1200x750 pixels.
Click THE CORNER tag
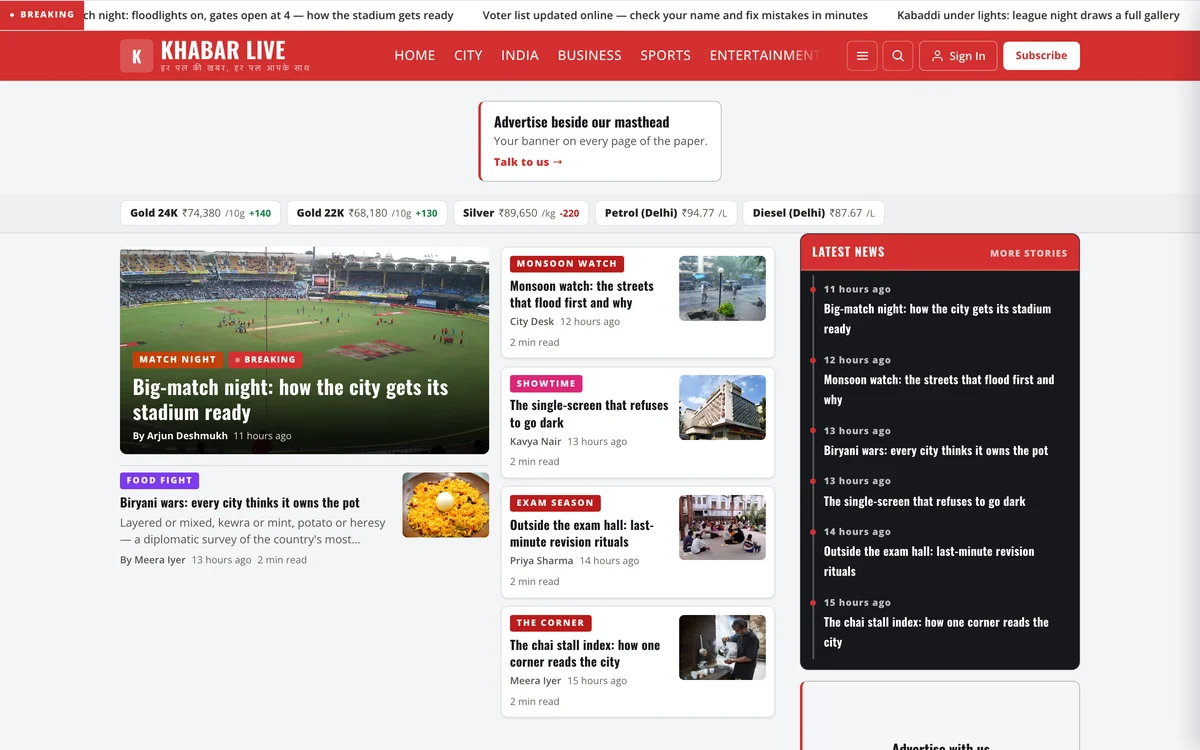[551, 623]
